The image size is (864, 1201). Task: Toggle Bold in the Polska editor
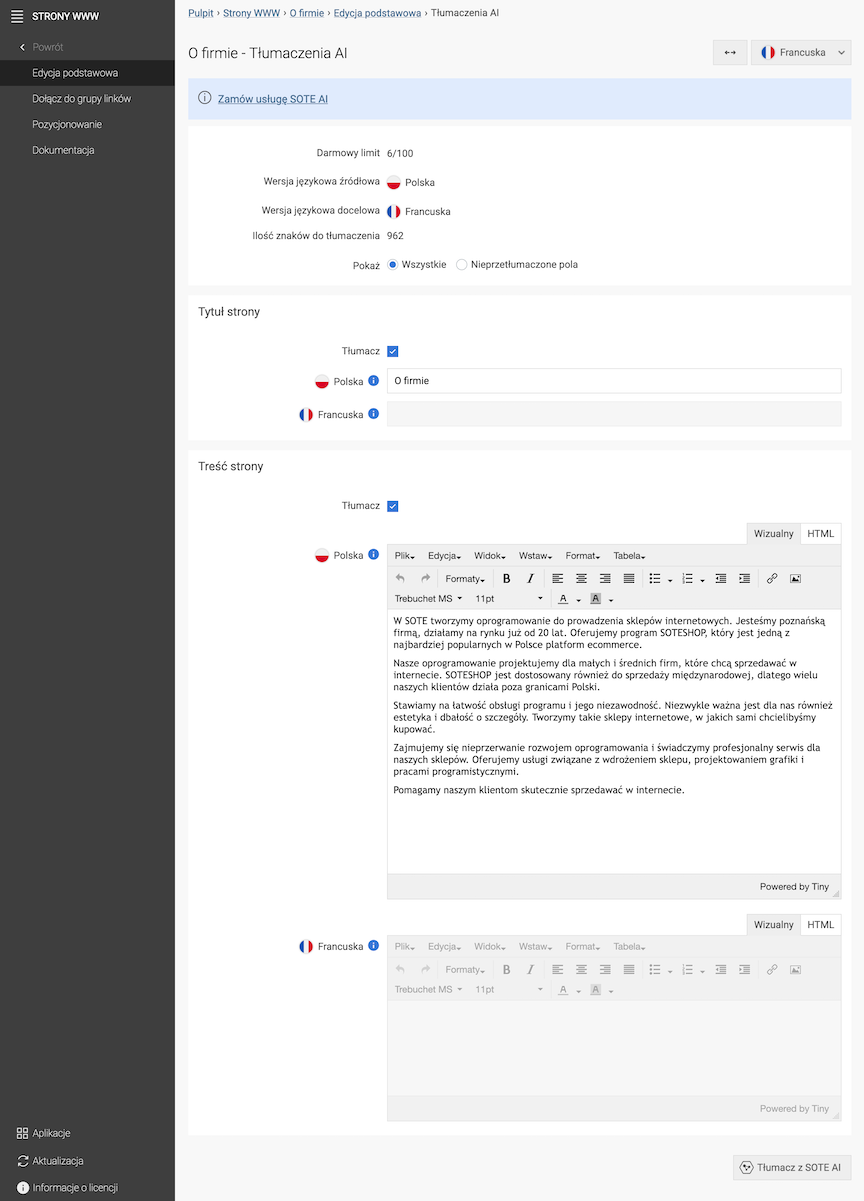pos(507,578)
